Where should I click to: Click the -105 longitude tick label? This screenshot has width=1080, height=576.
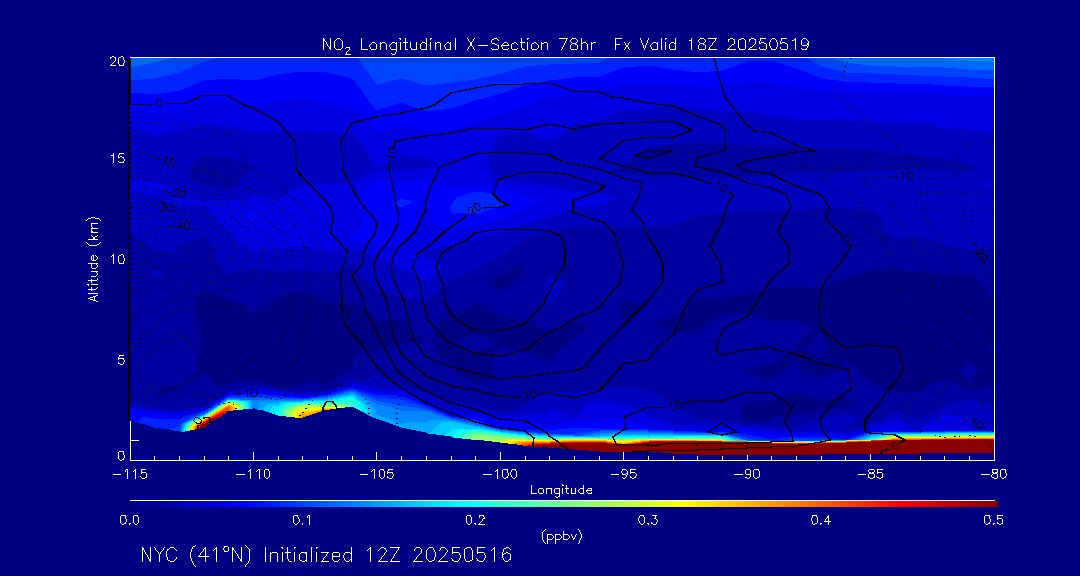click(x=377, y=475)
